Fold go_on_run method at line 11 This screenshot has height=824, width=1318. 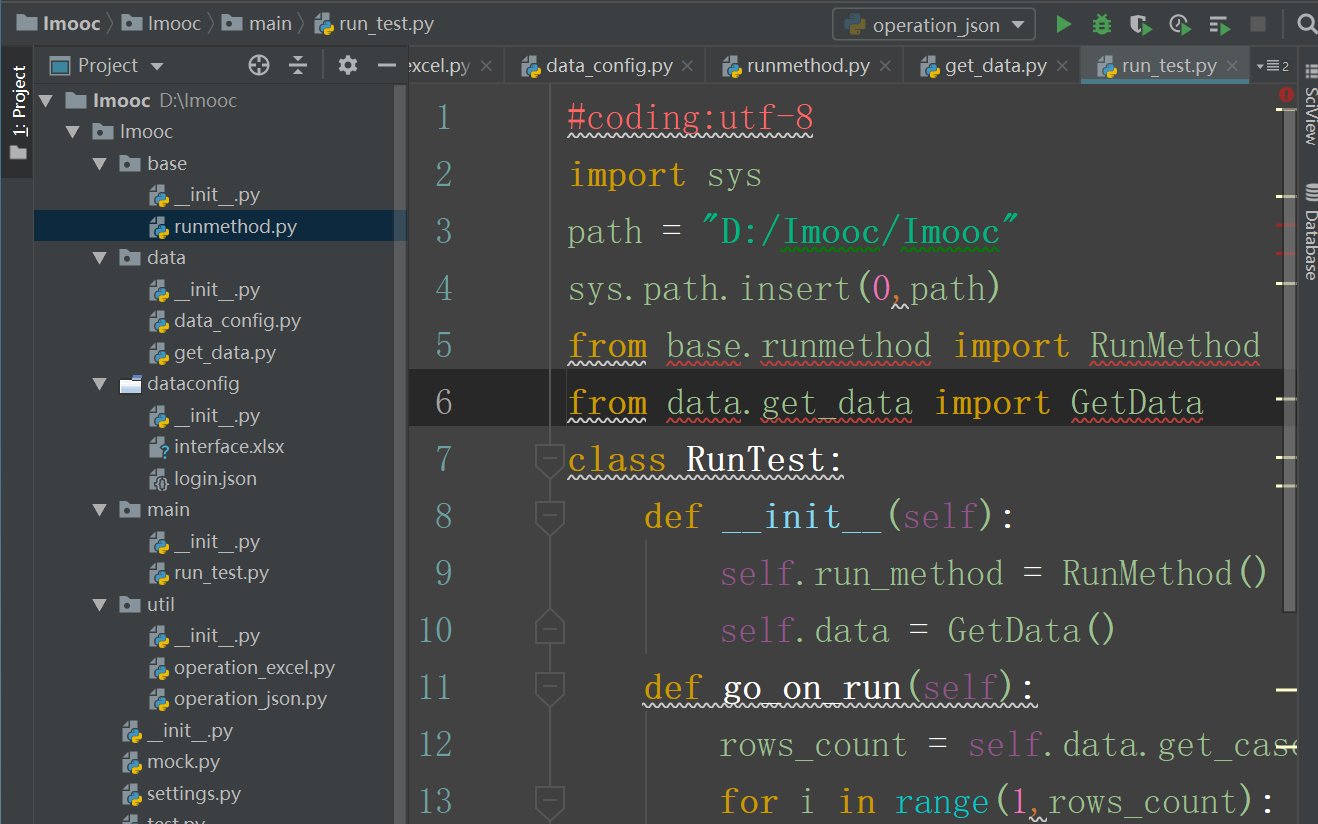[x=549, y=688]
